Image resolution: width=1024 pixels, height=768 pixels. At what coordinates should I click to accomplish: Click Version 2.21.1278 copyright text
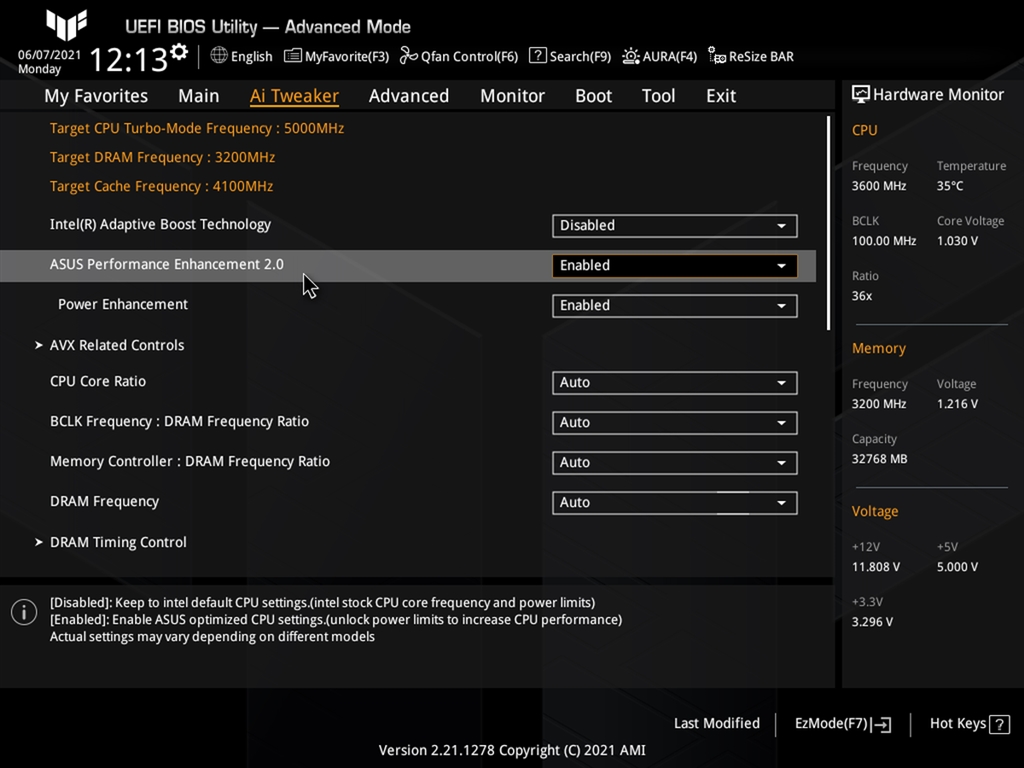(512, 750)
